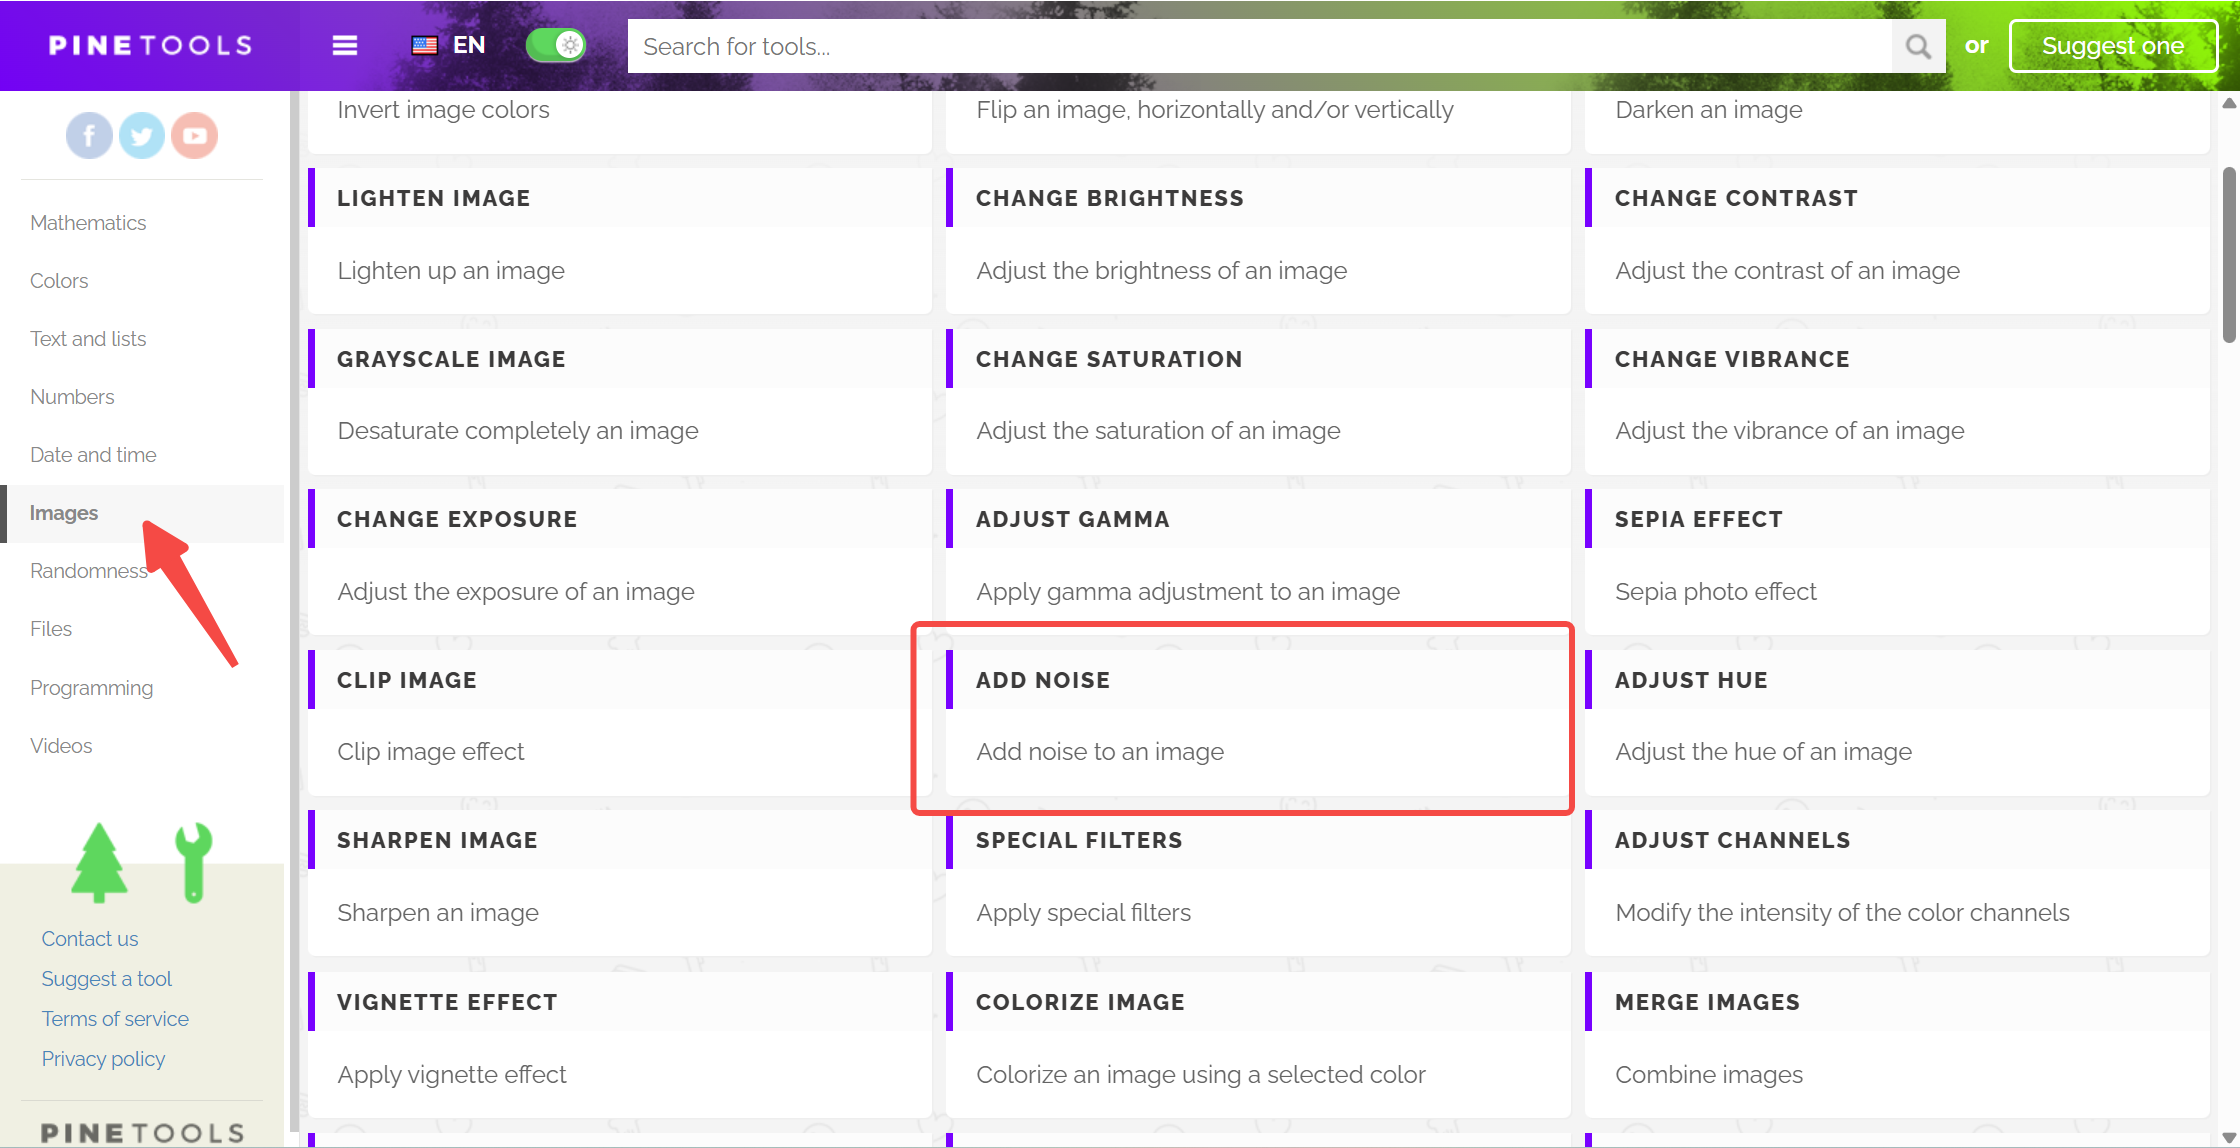Click the green pine tree icon
The width and height of the screenshot is (2240, 1148).
pyautogui.click(x=99, y=862)
